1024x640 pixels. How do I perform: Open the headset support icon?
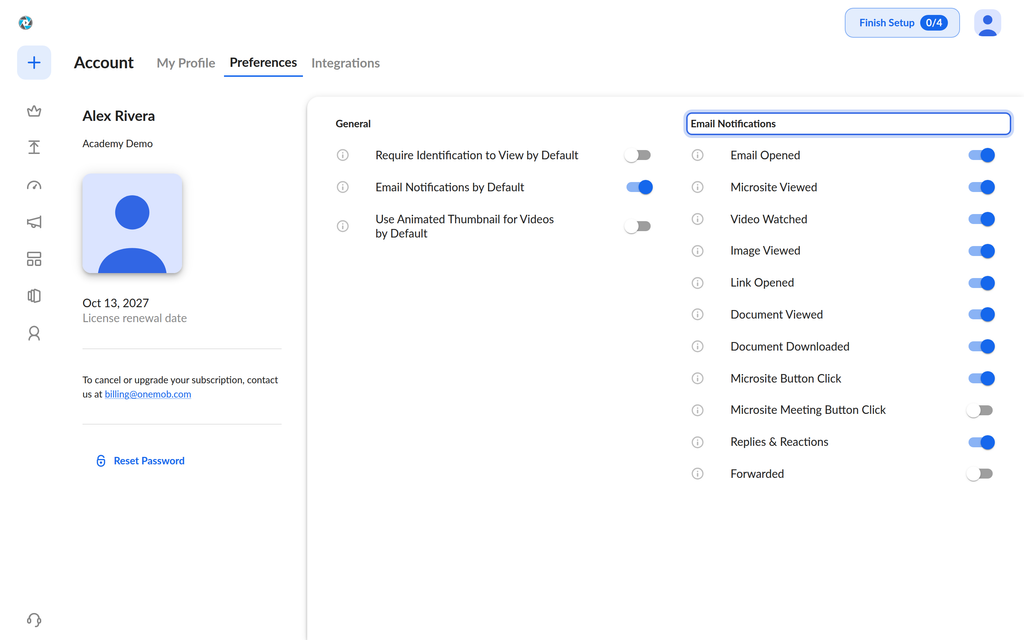34,620
